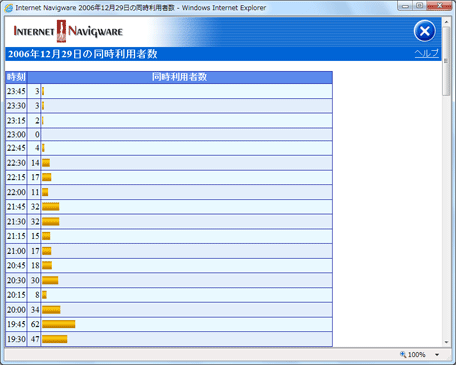Click the scrollbar up arrow
This screenshot has height=365, width=456.
pyautogui.click(x=446, y=22)
